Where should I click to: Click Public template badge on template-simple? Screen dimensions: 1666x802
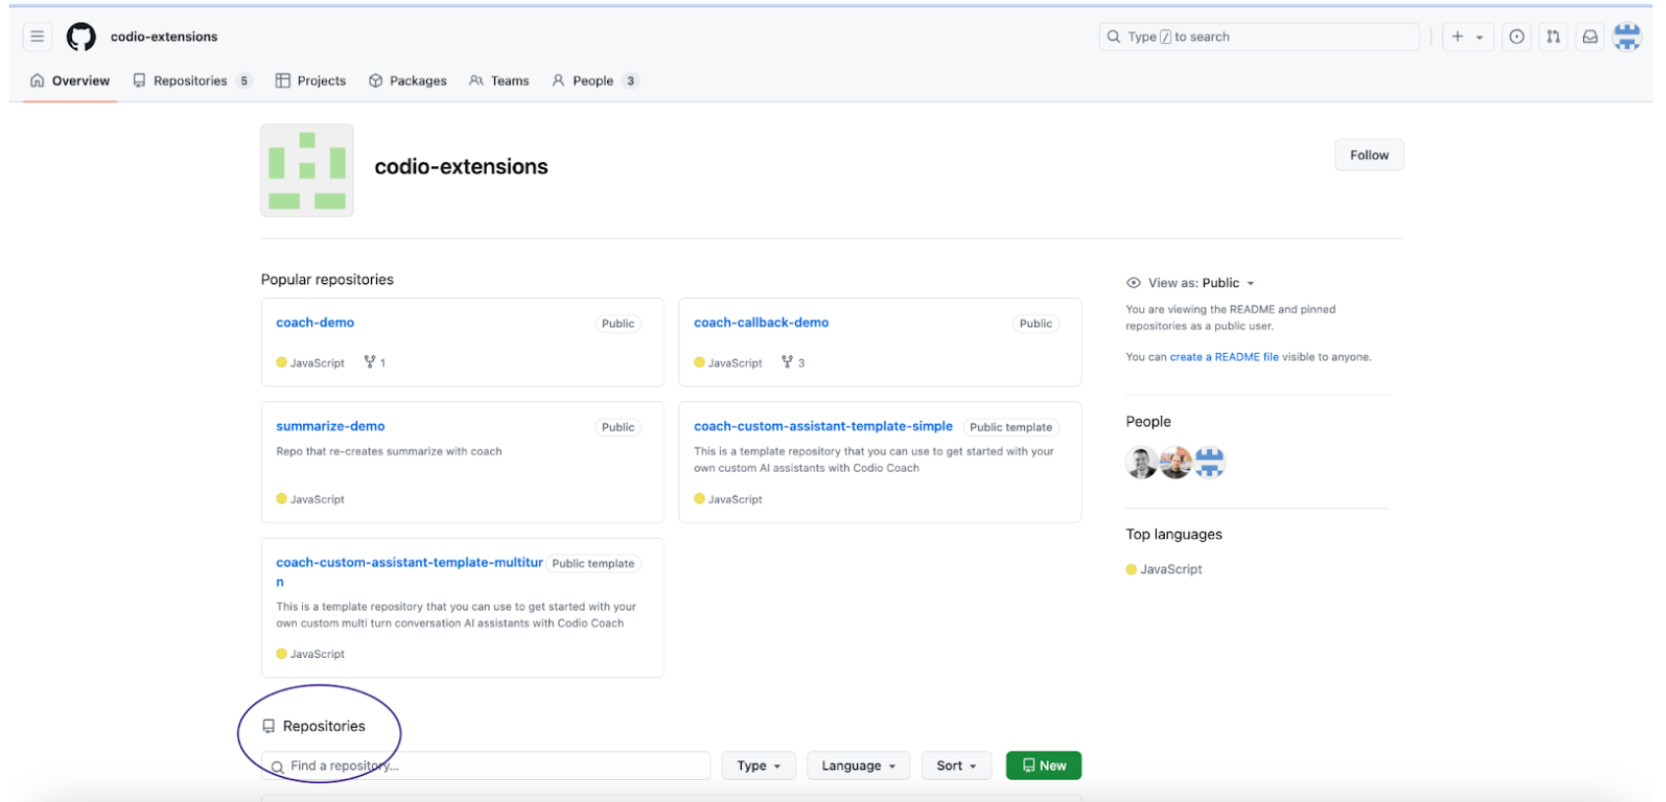click(1011, 427)
